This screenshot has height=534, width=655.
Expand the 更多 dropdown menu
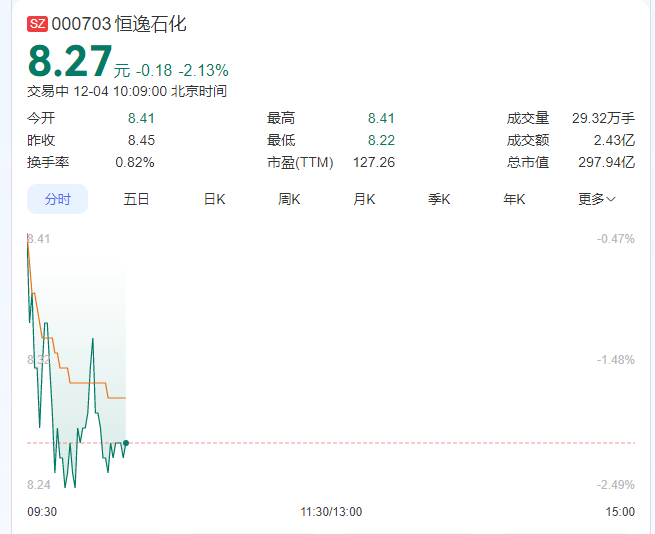[596, 199]
